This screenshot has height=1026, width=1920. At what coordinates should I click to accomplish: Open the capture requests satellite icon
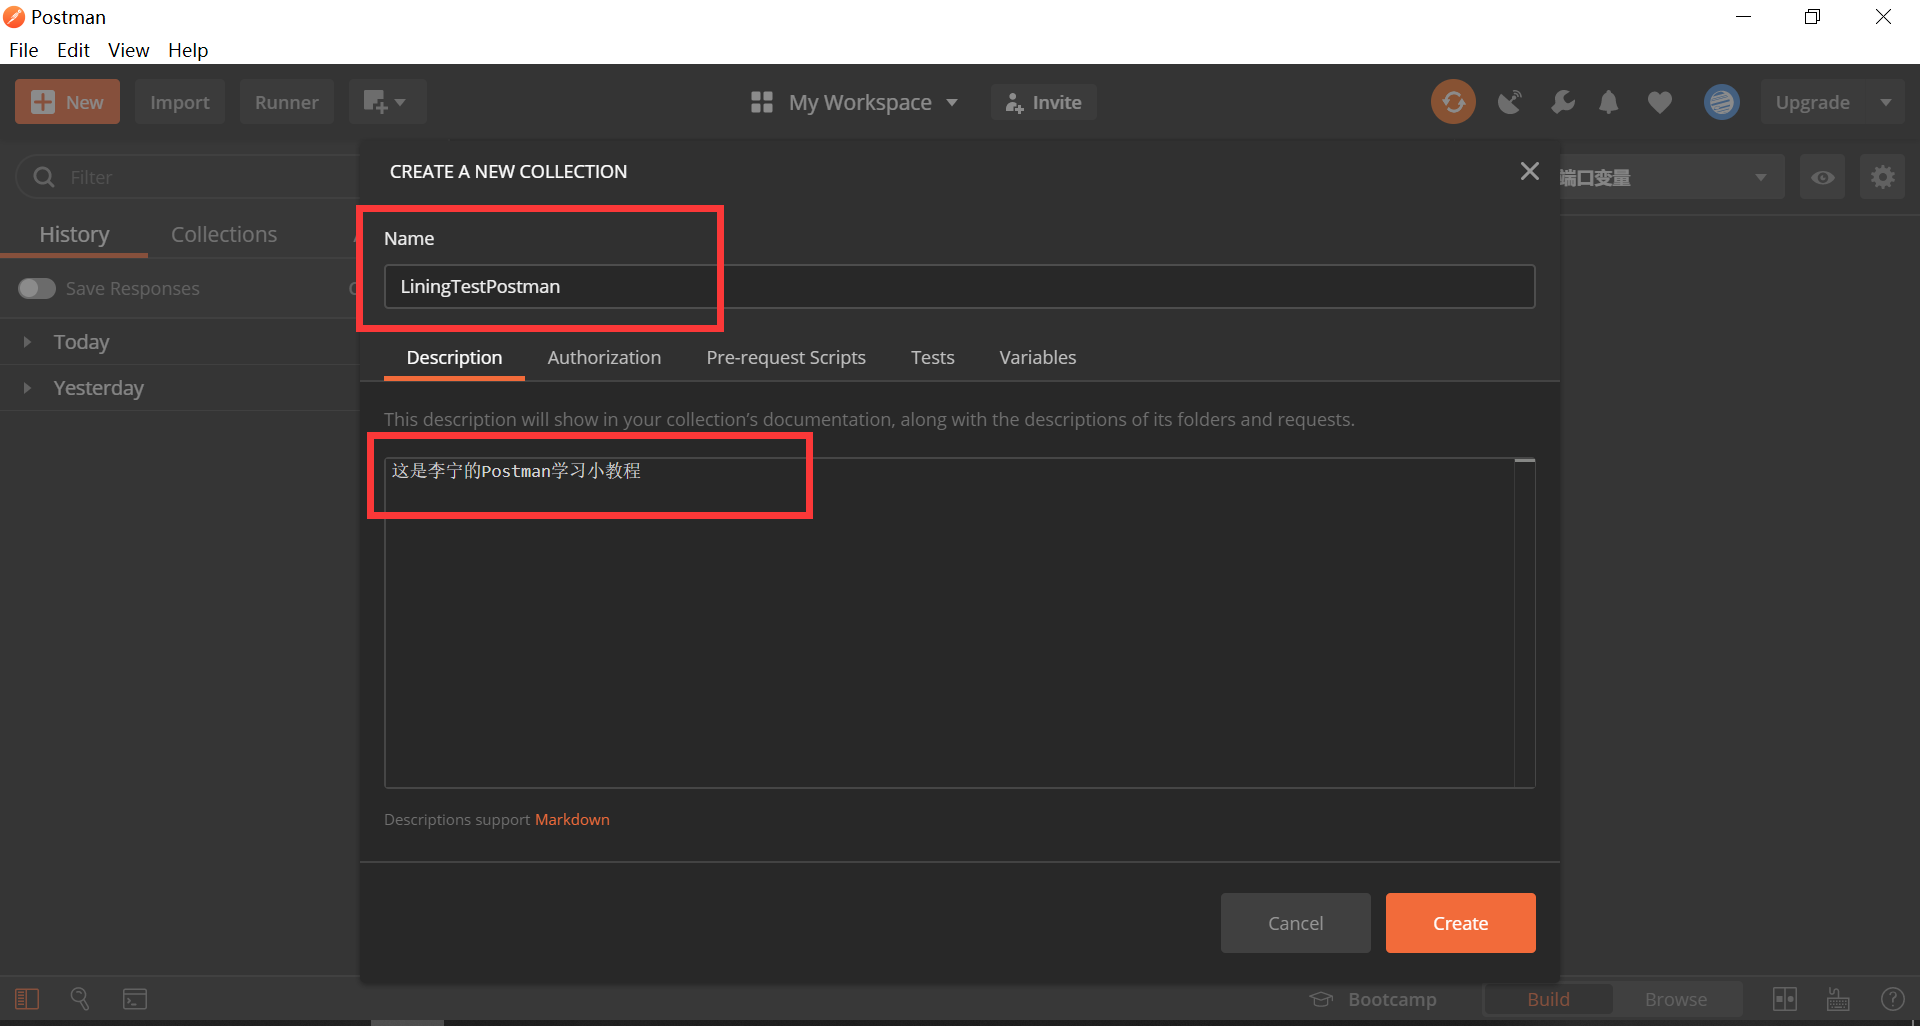pyautogui.click(x=1509, y=102)
